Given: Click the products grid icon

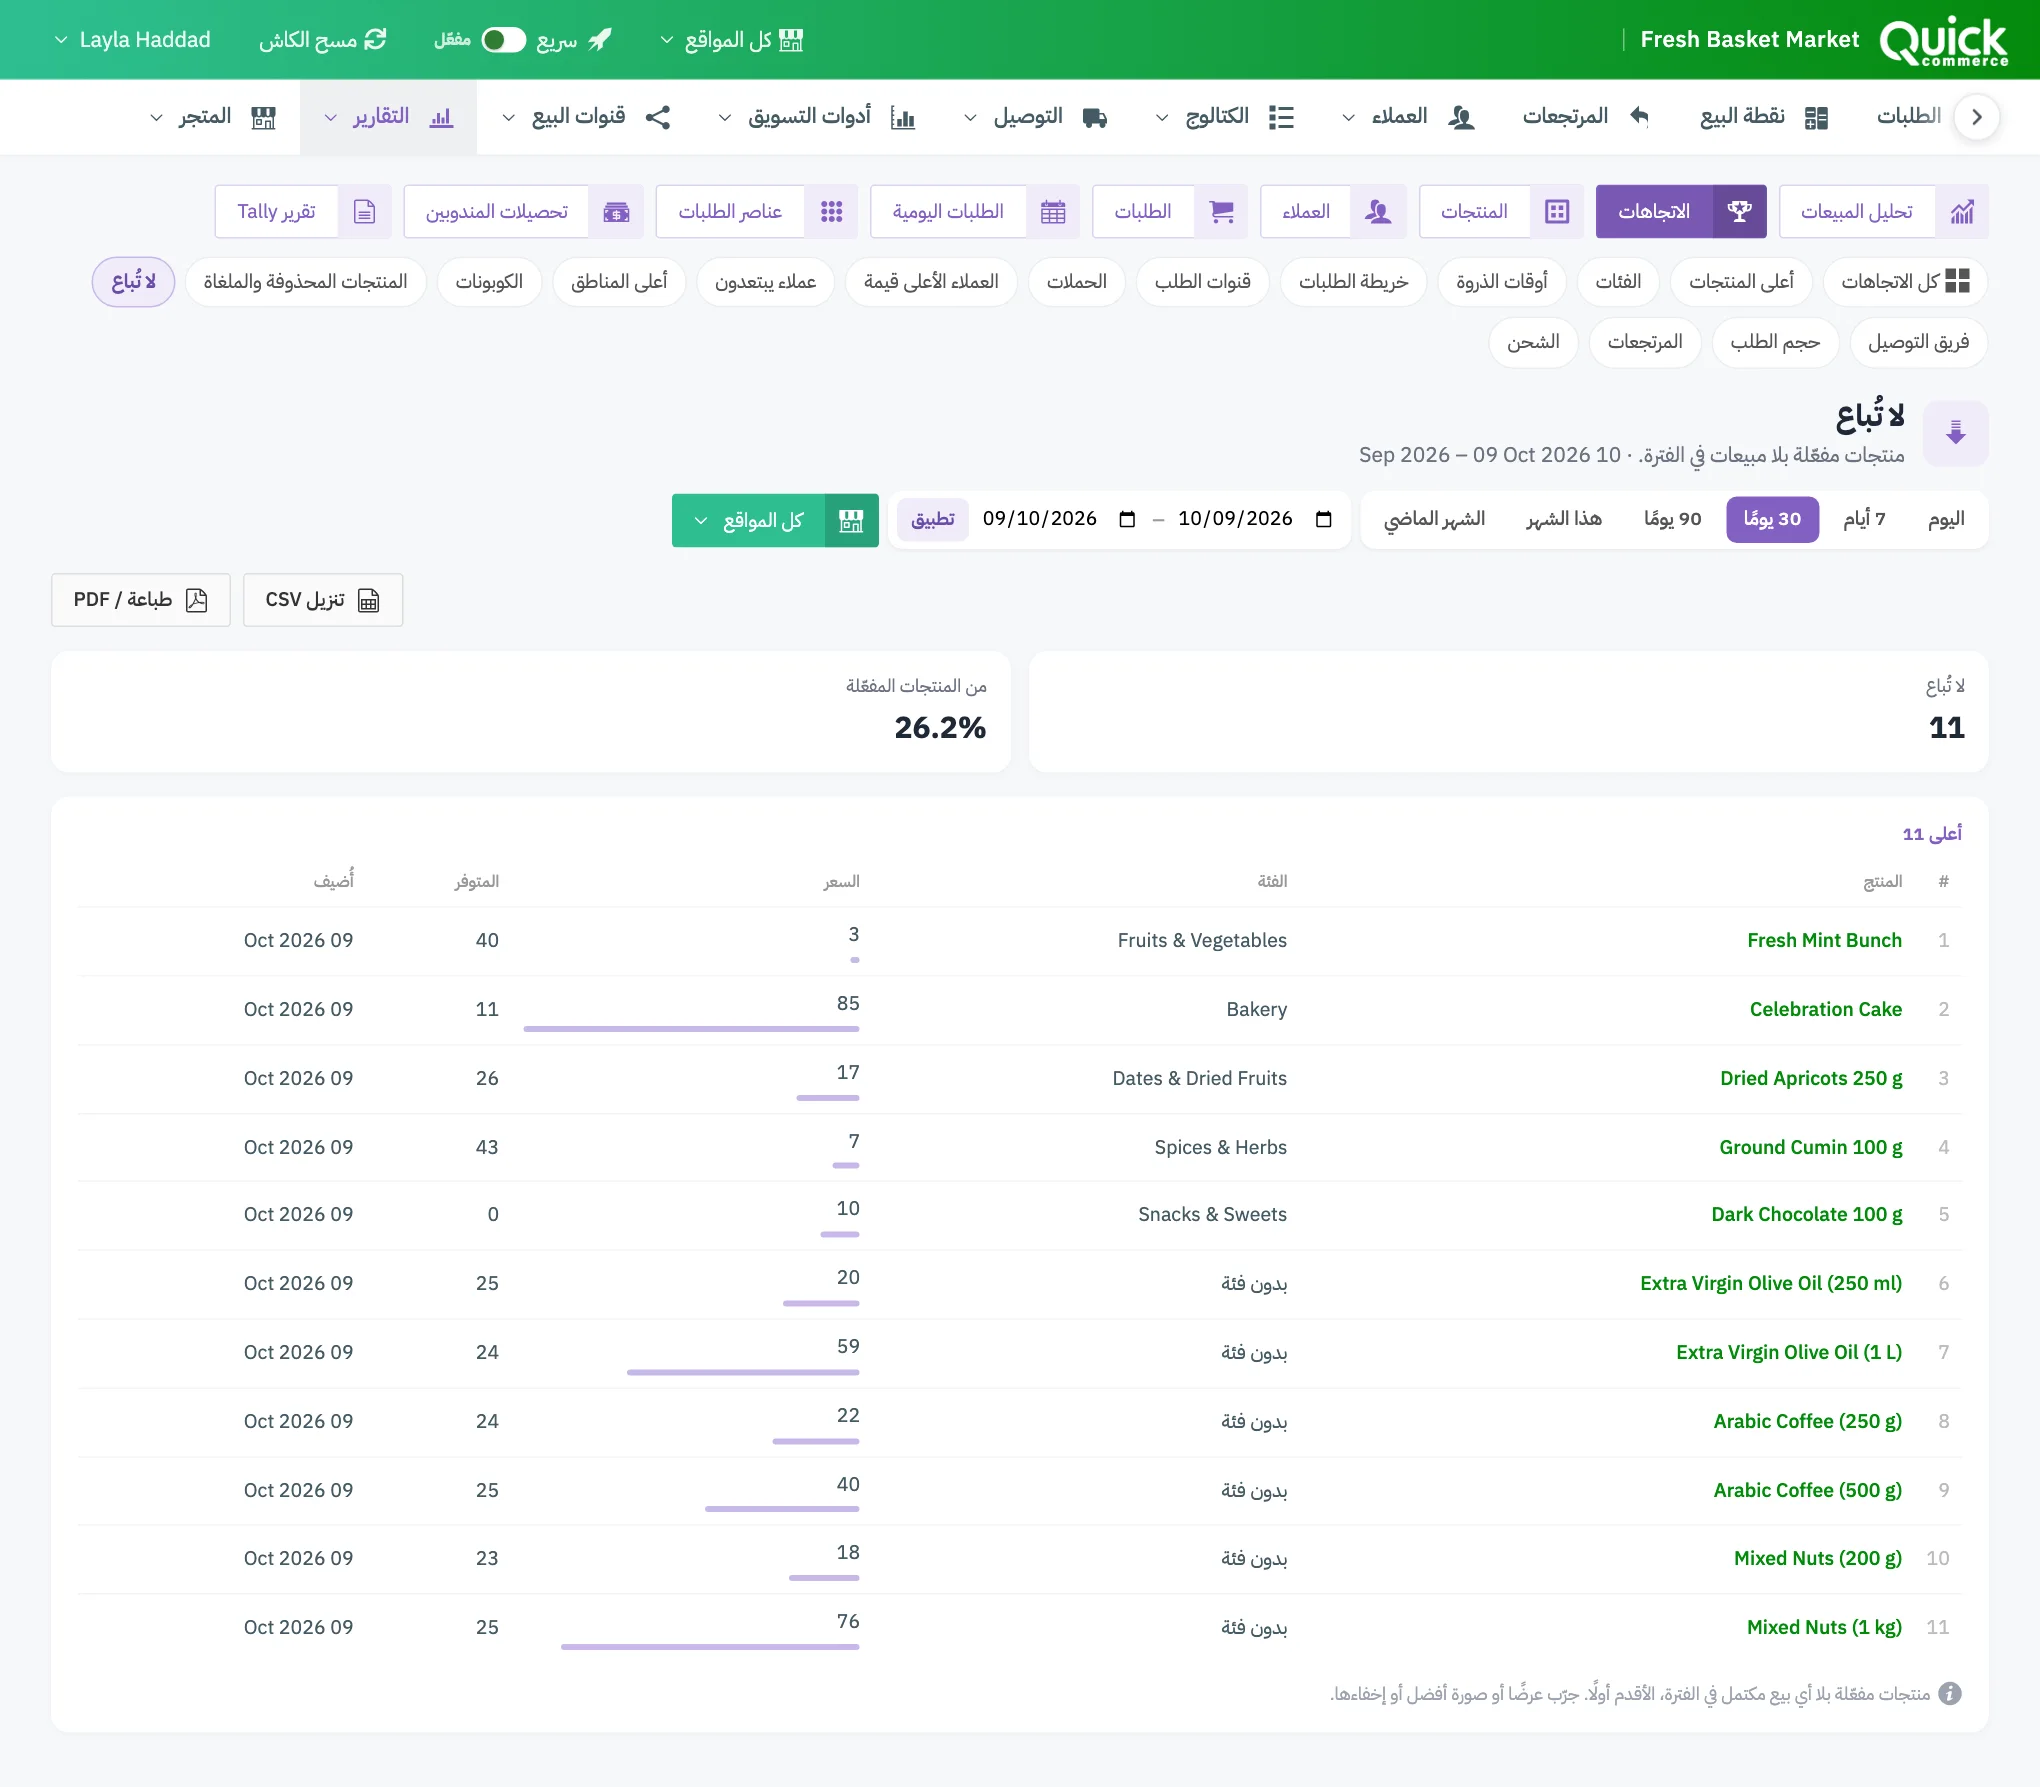Looking at the screenshot, I should pyautogui.click(x=1557, y=212).
